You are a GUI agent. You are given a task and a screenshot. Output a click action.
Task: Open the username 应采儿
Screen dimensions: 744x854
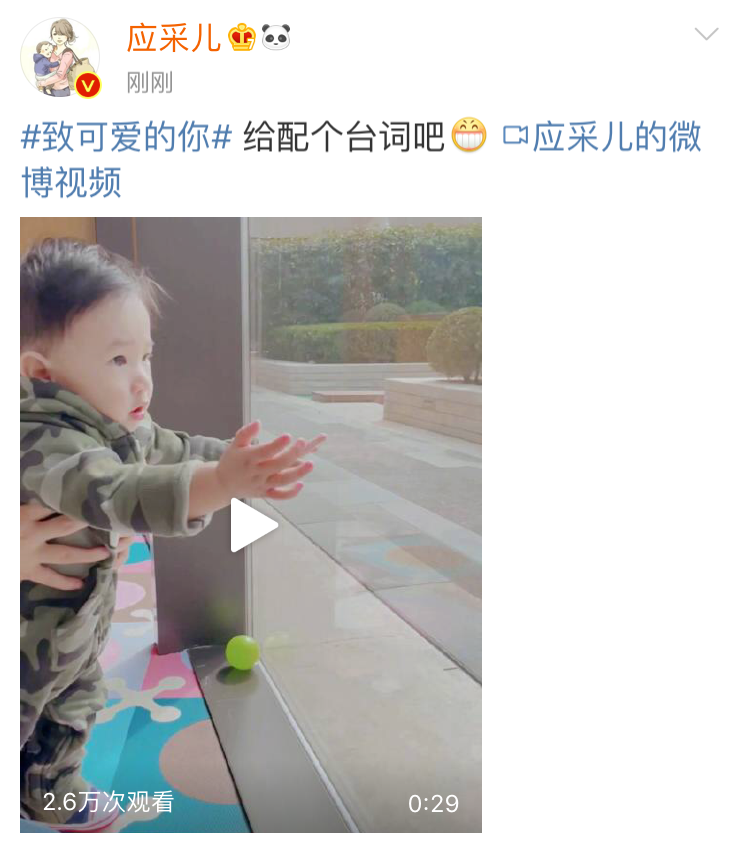point(174,38)
